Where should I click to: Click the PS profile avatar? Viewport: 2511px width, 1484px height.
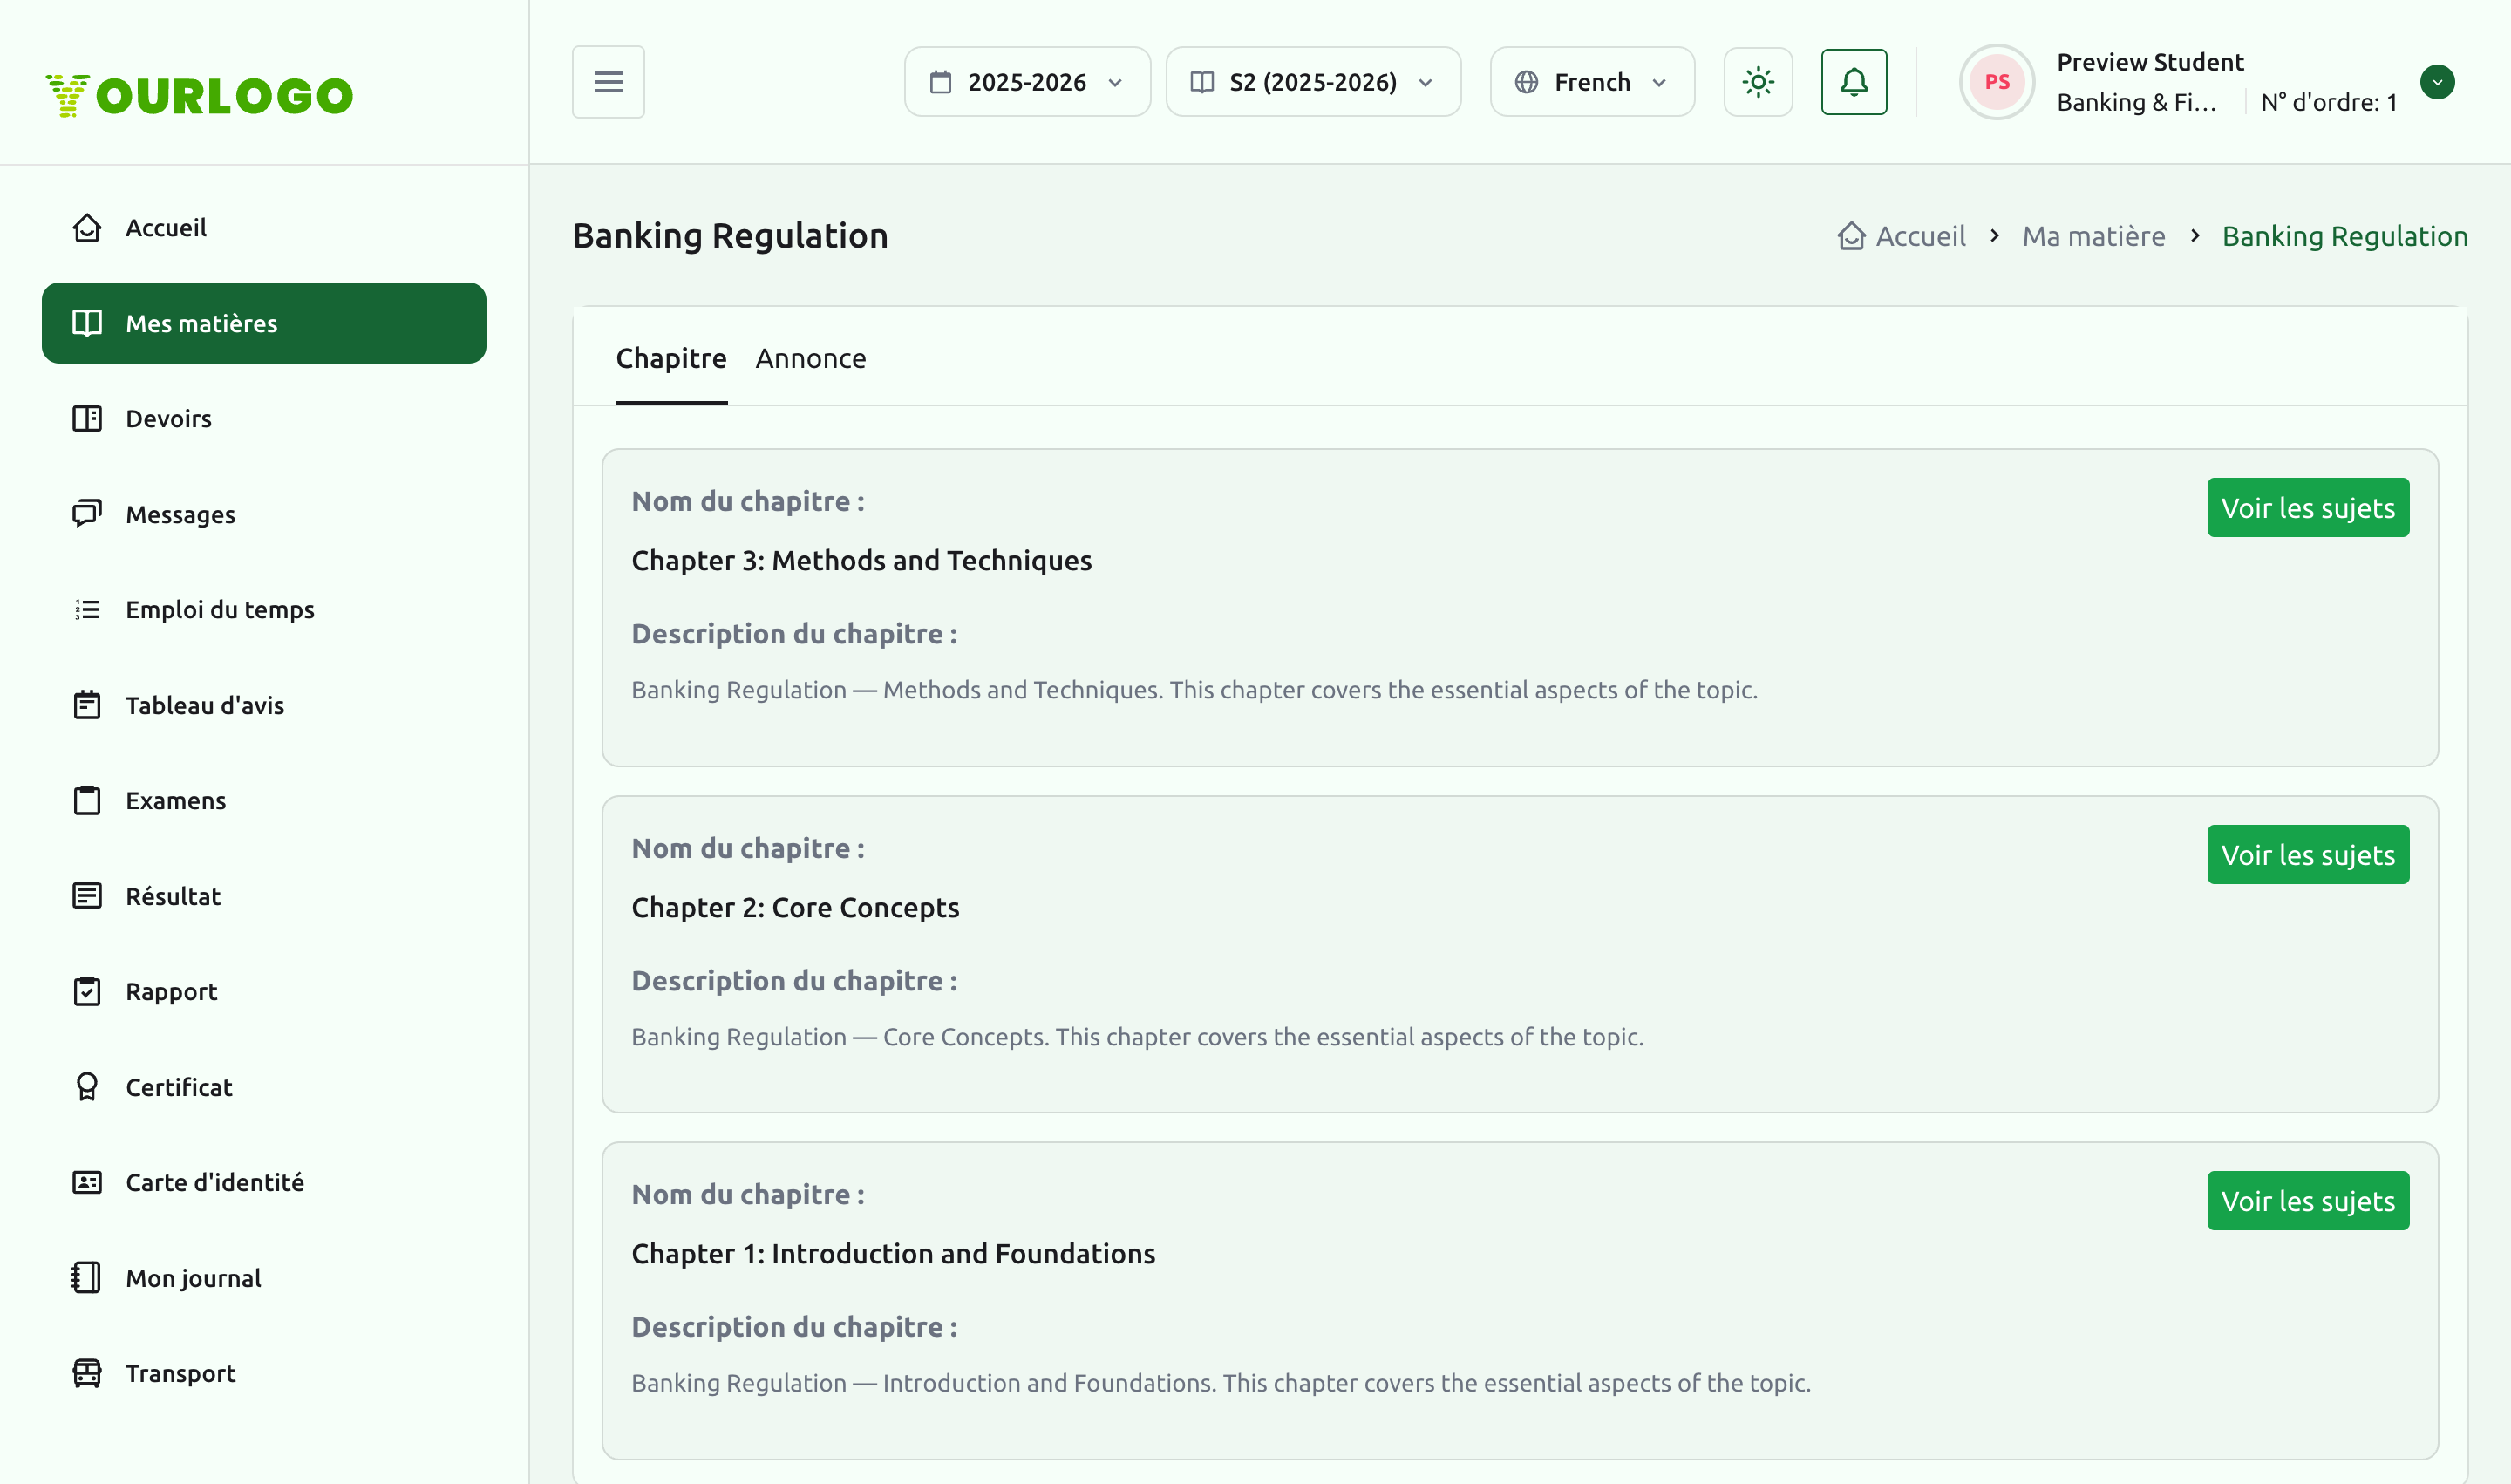[1997, 82]
